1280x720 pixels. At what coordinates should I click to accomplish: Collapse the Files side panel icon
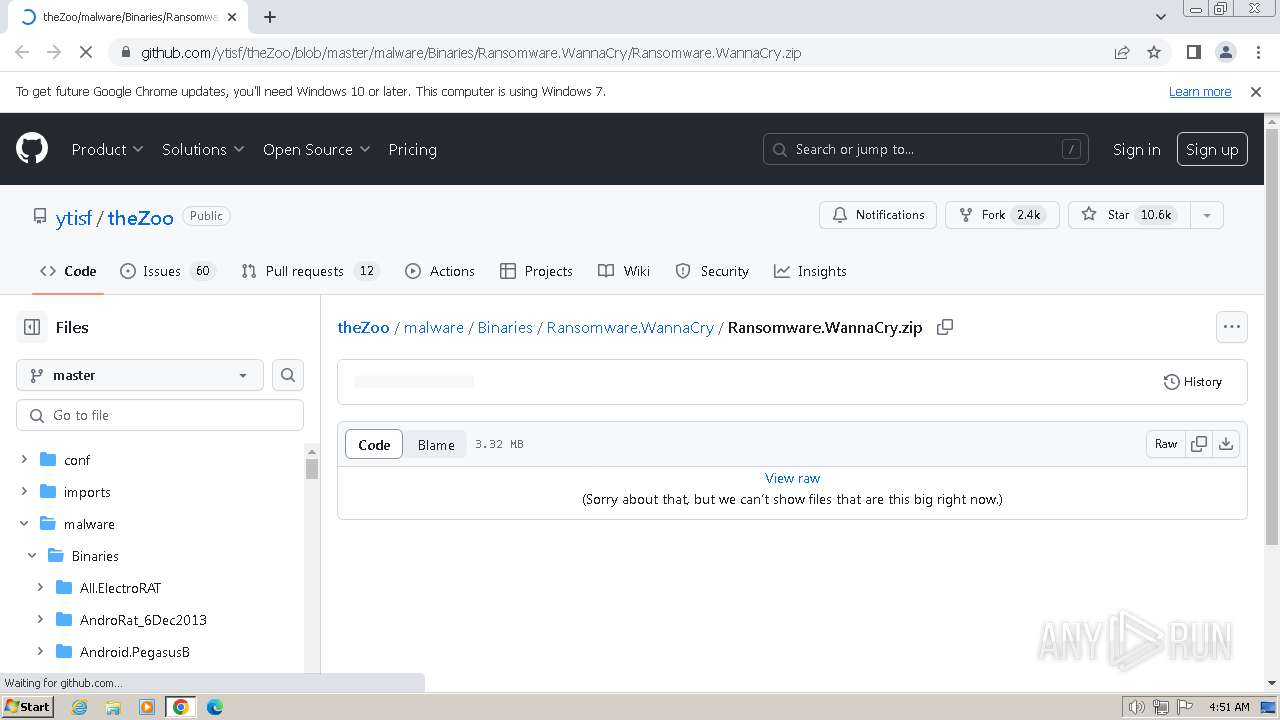32,327
